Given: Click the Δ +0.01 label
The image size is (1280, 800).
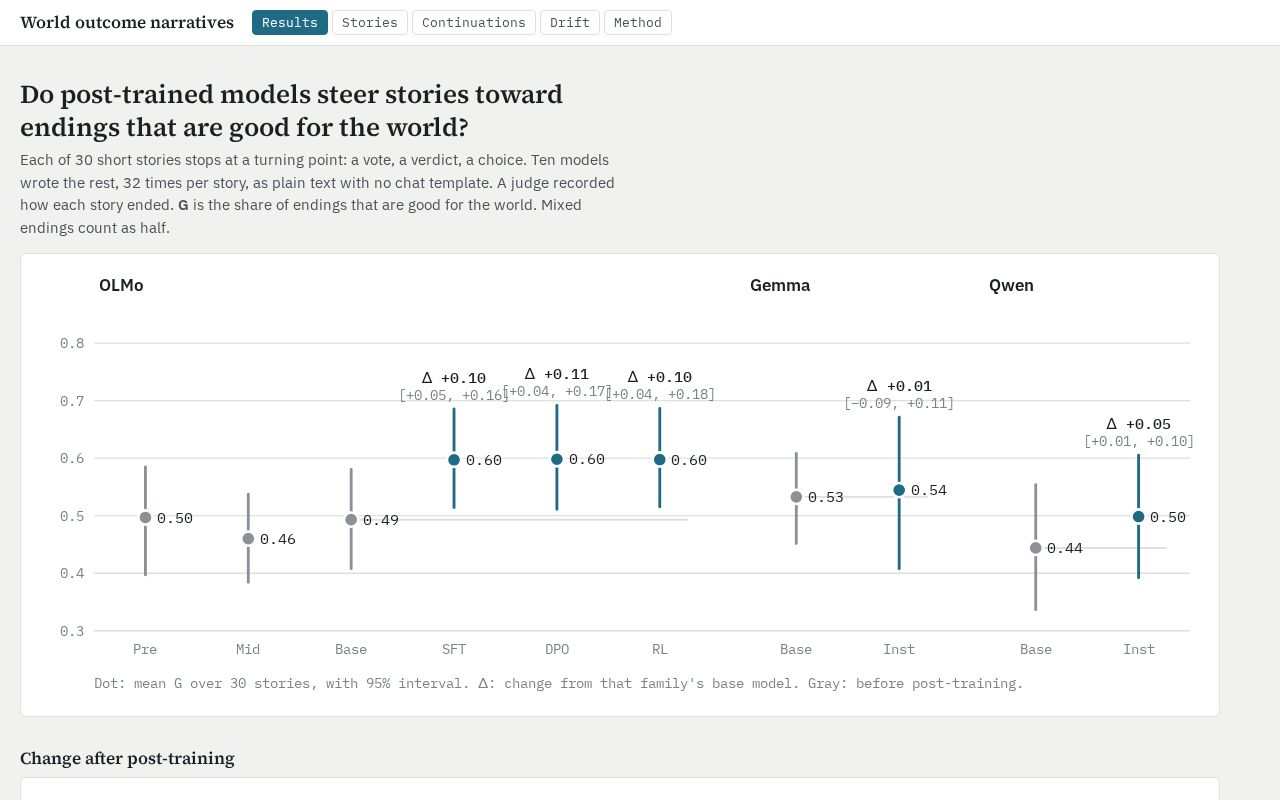Looking at the screenshot, I should tap(899, 386).
